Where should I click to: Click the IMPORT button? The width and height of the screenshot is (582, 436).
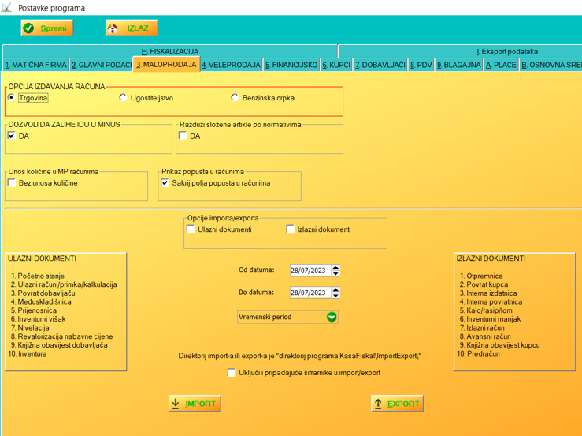pyautogui.click(x=195, y=403)
